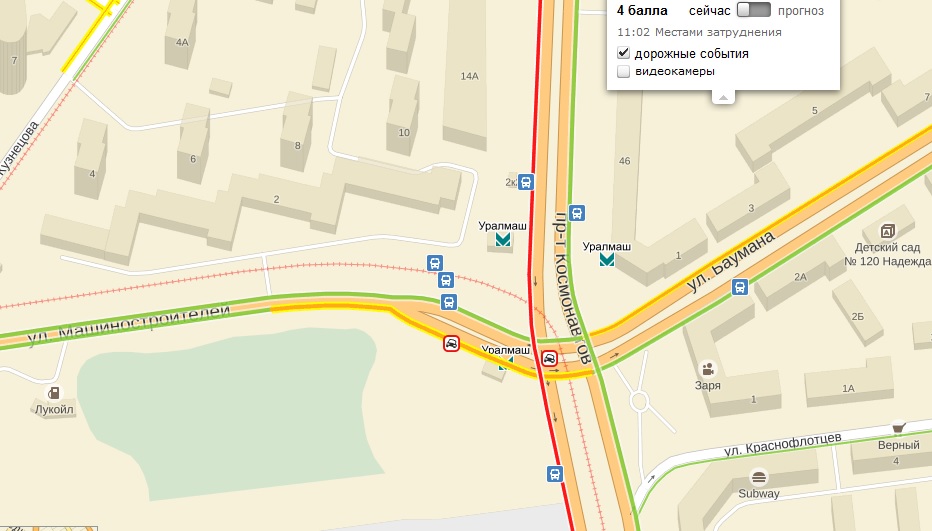Select kindergarten № 120 Надежда icon
The width and height of the screenshot is (932, 531).
click(887, 231)
